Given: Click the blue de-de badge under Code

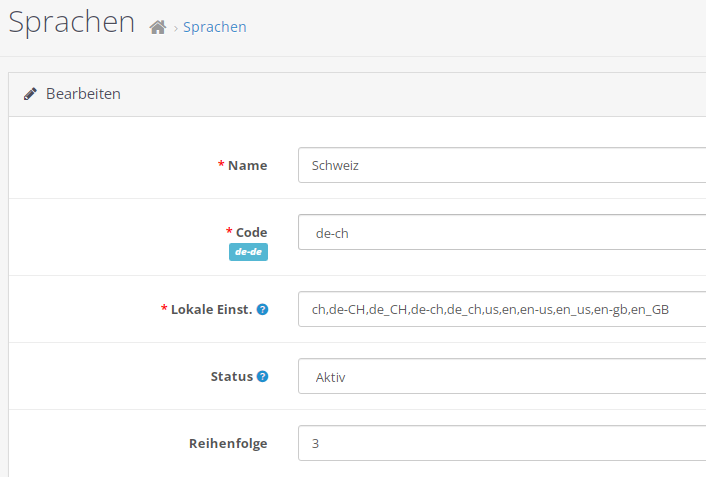Looking at the screenshot, I should (248, 252).
